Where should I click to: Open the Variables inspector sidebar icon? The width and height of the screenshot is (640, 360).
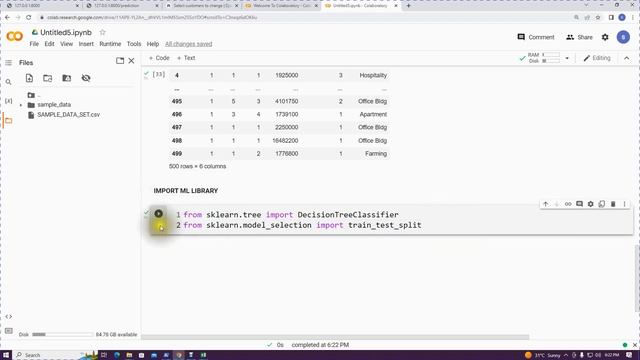(x=9, y=101)
